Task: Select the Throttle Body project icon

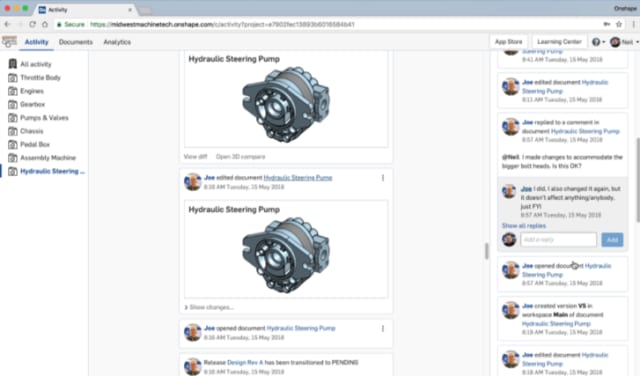Action: 13,78
